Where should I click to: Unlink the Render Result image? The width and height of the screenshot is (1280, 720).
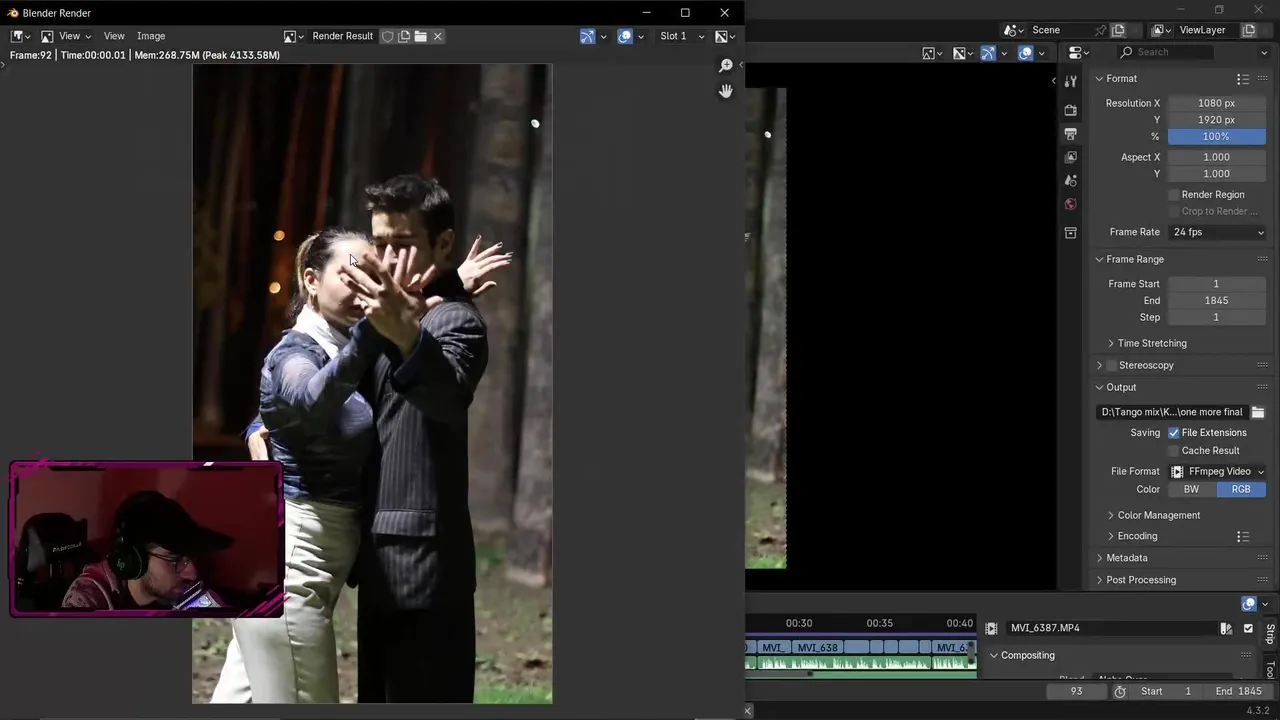coord(437,36)
